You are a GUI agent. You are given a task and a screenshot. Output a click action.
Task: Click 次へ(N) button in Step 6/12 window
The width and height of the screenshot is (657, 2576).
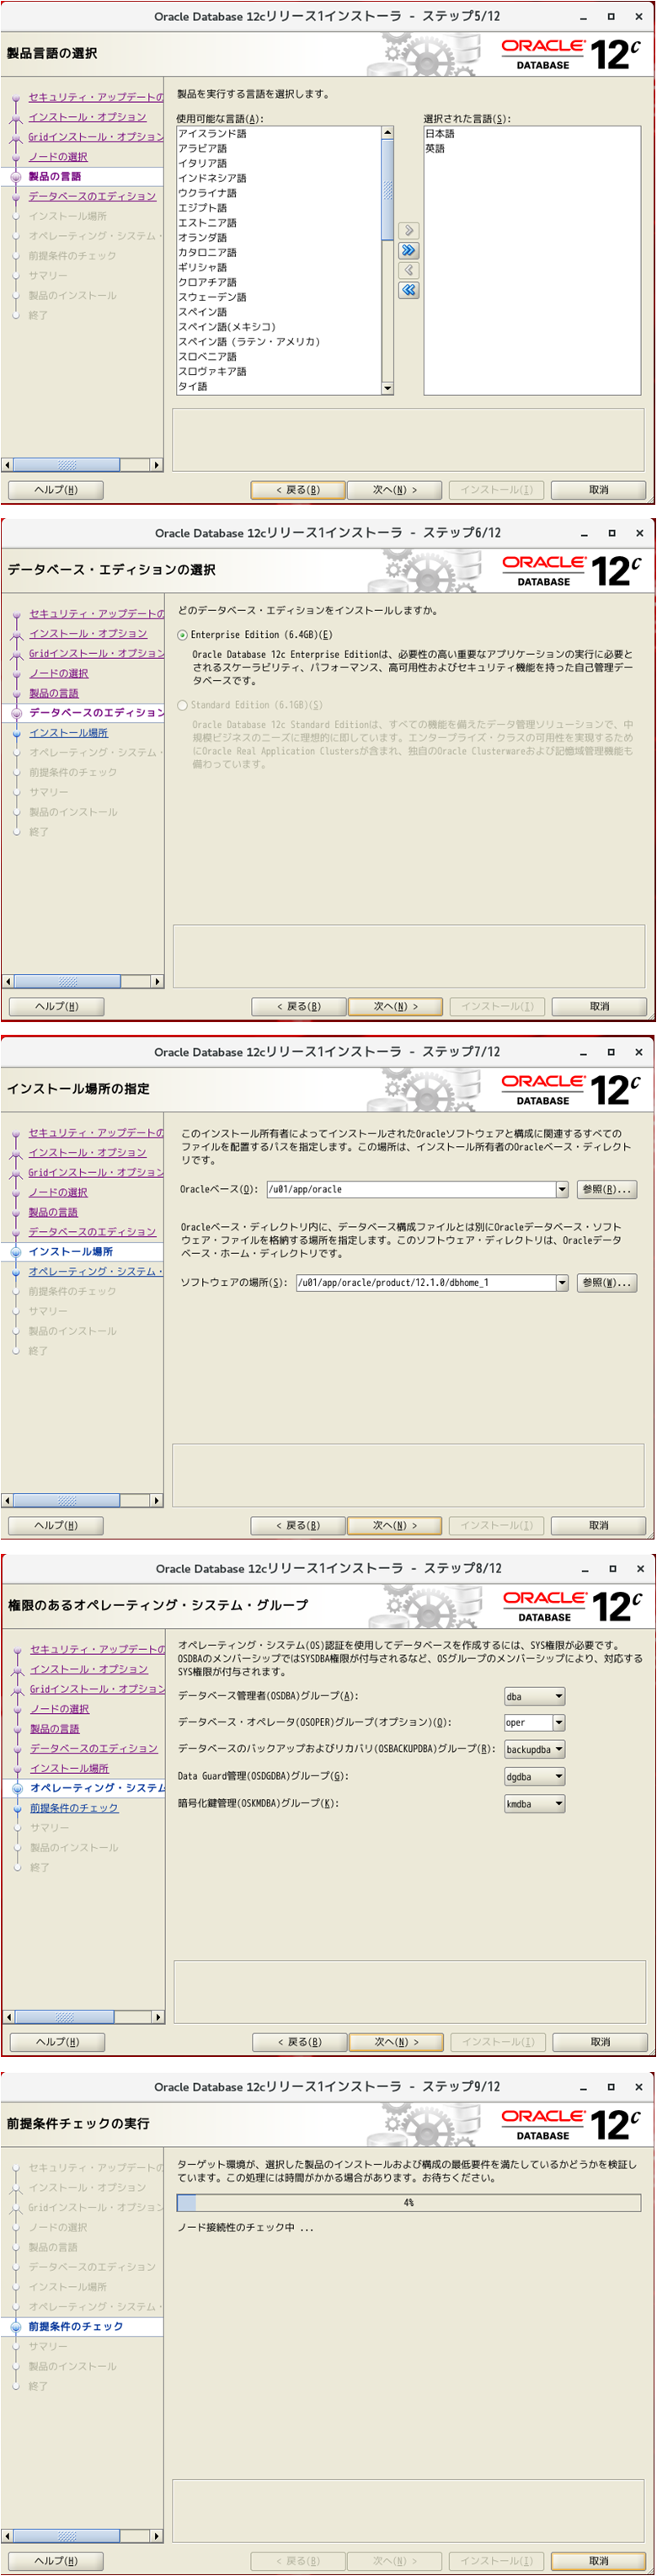pyautogui.click(x=395, y=1006)
